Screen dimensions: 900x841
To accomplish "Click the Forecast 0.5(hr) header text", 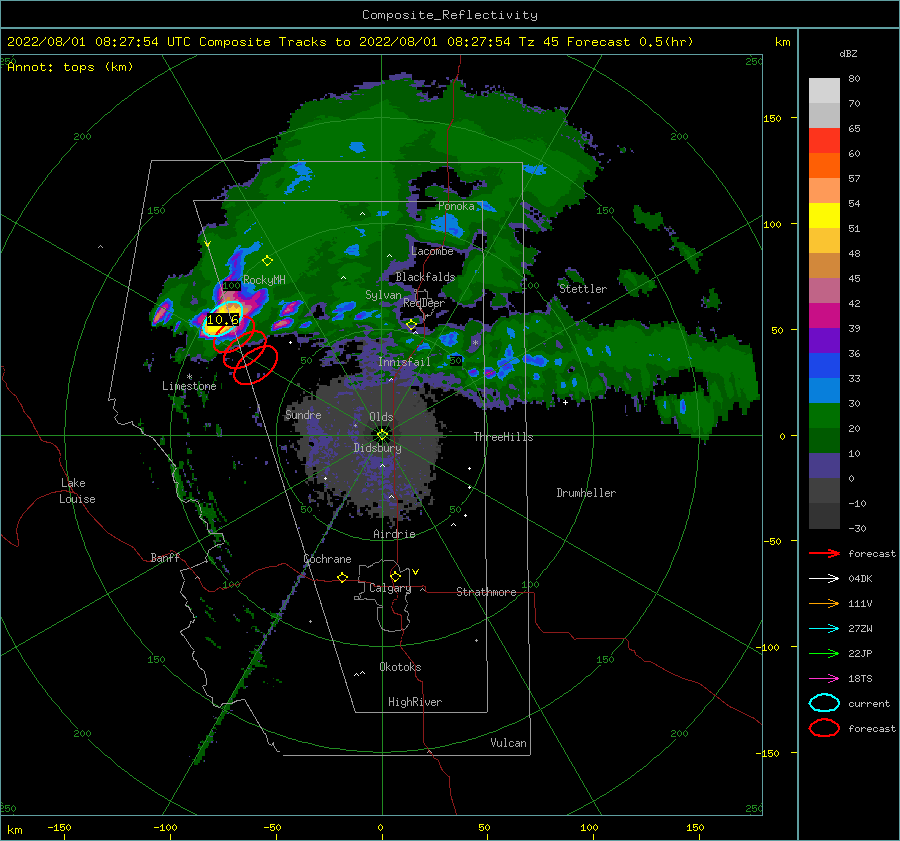I will click(x=630, y=42).
